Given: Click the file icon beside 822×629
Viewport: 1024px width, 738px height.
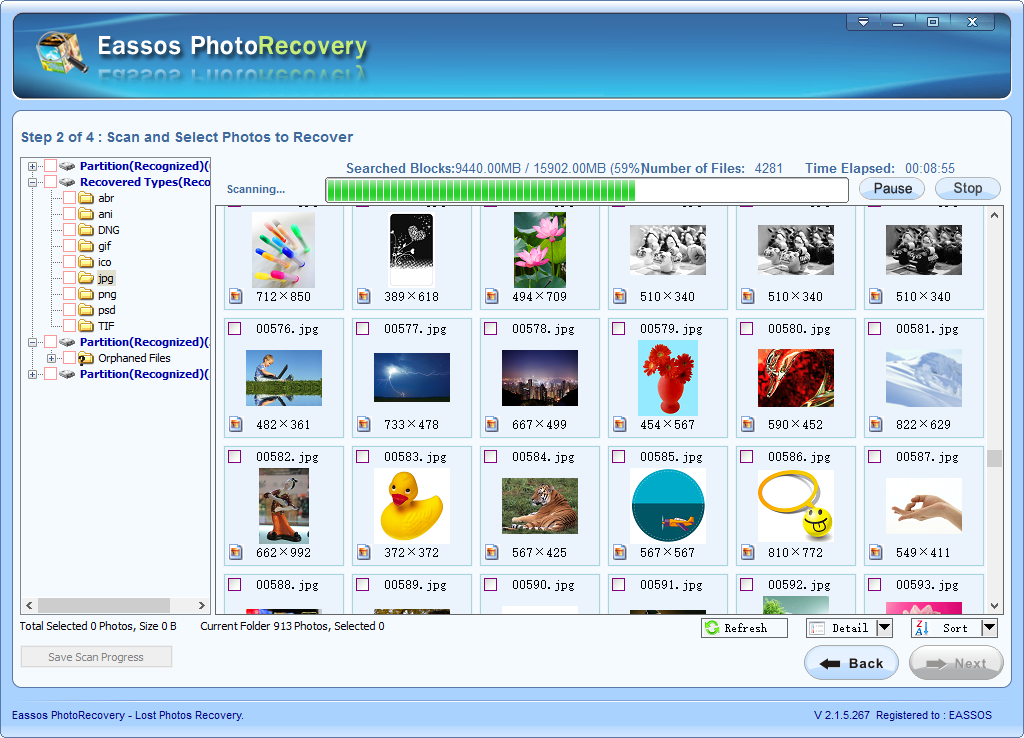Looking at the screenshot, I should [876, 425].
